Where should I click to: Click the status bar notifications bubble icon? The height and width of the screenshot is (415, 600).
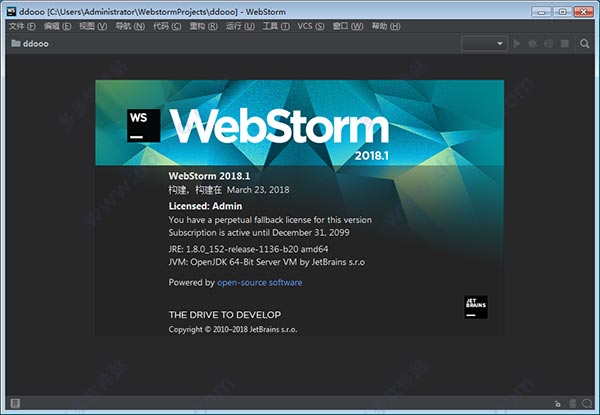click(x=587, y=404)
